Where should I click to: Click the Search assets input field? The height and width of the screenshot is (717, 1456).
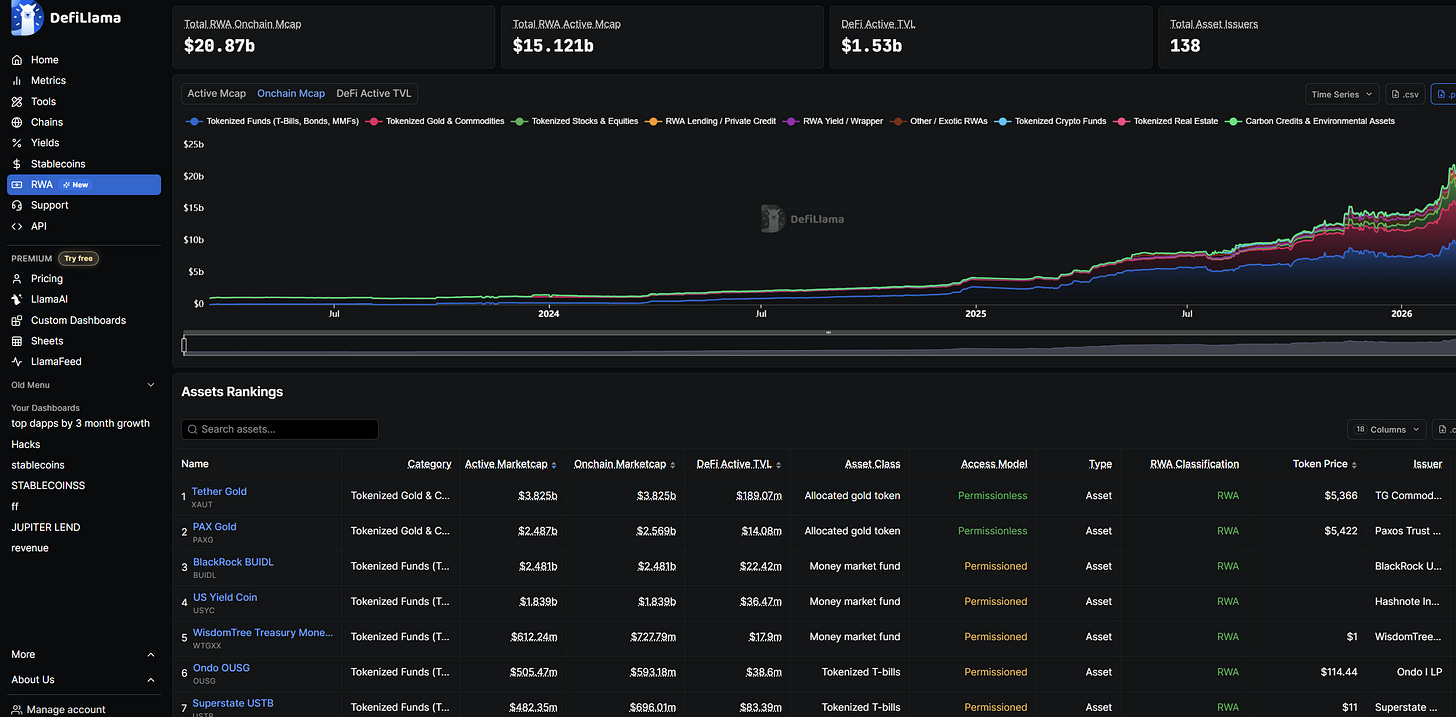280,430
